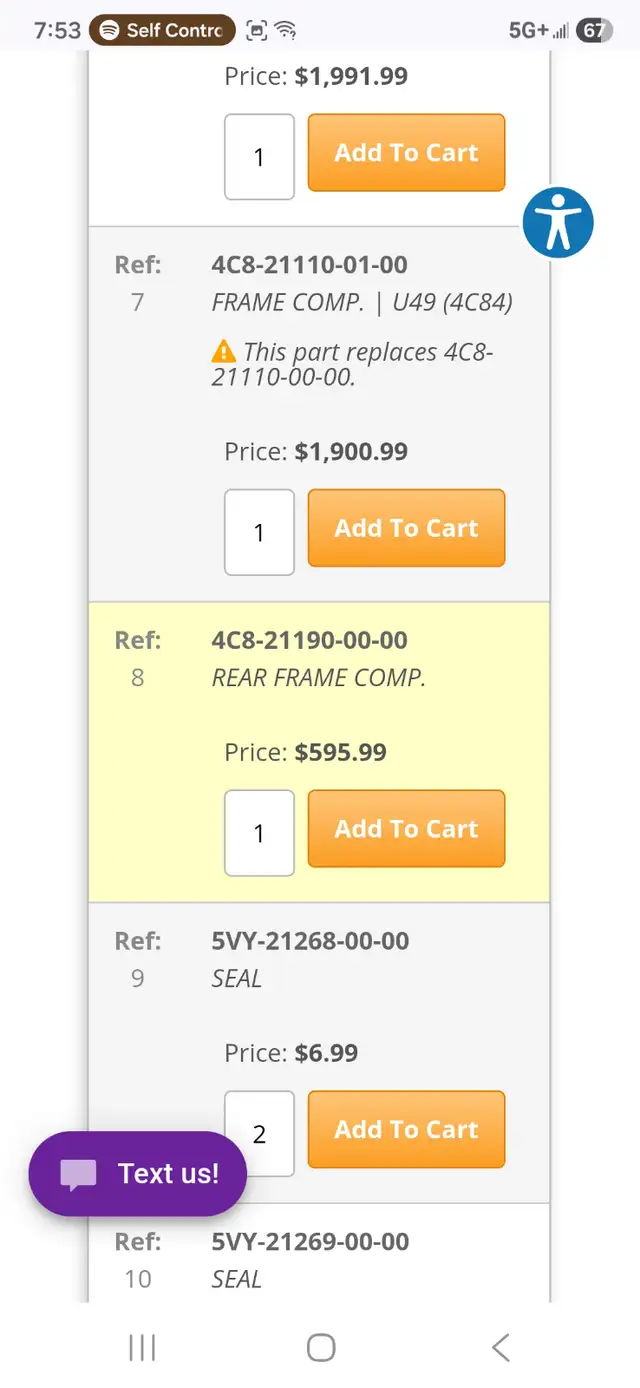This screenshot has width=640, height=1388.
Task: Edit quantity field for the $1,991.99 part
Action: tap(259, 157)
